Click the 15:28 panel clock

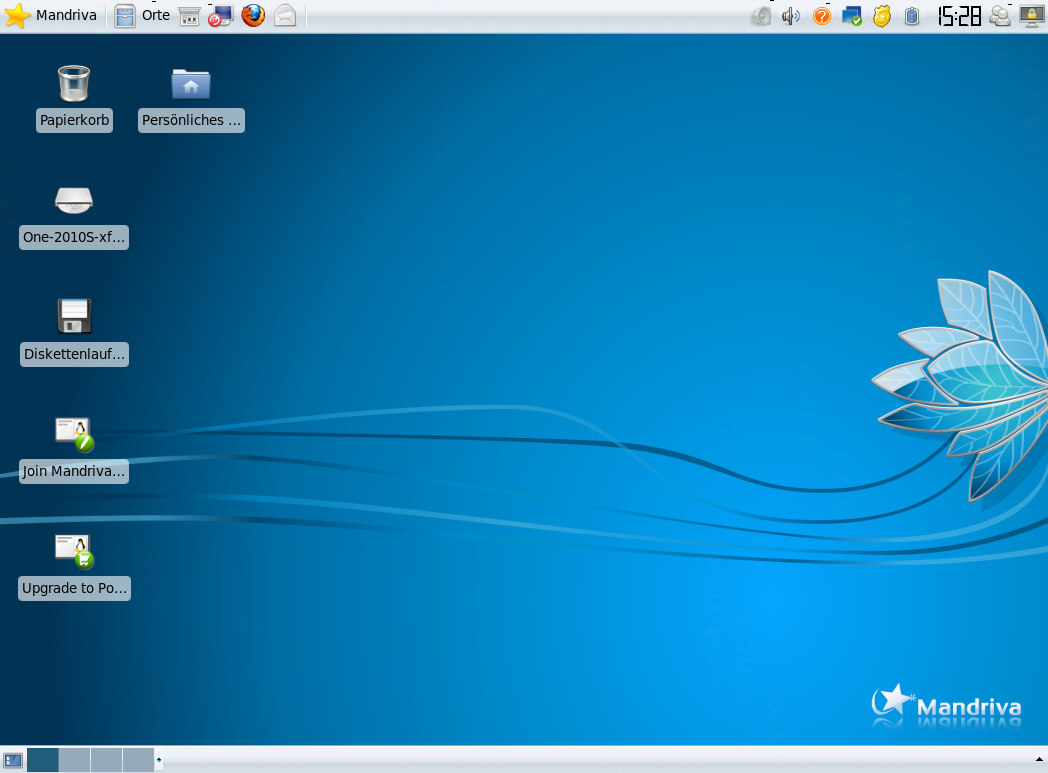click(958, 16)
